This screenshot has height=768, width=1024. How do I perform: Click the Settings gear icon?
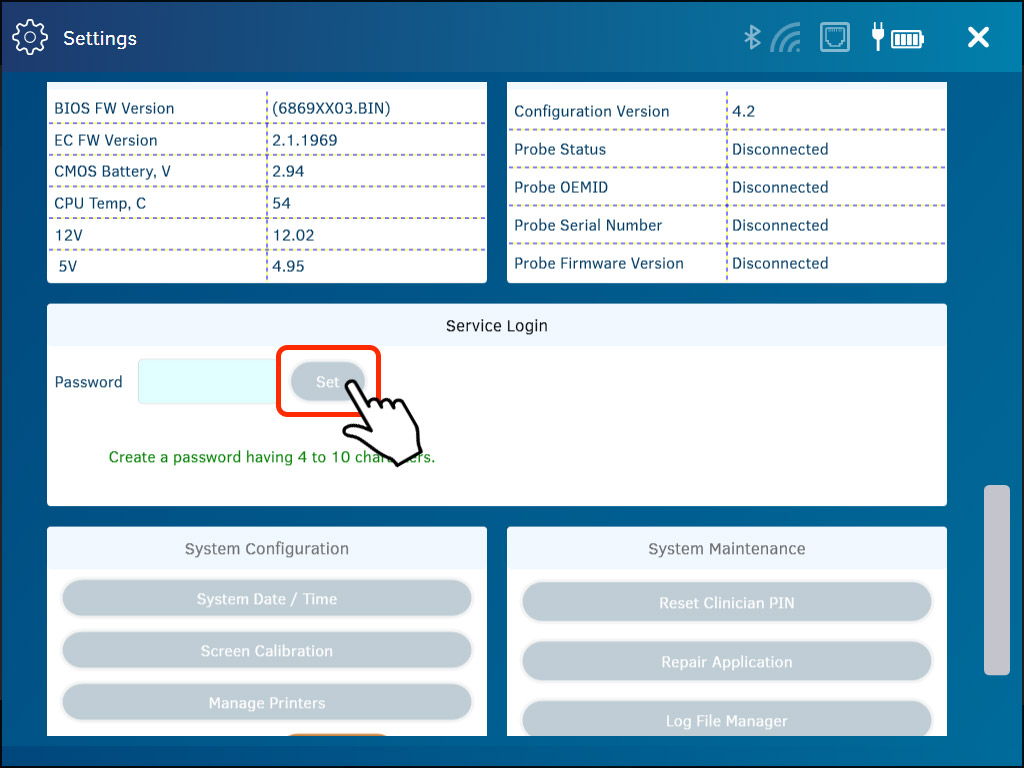tap(30, 36)
